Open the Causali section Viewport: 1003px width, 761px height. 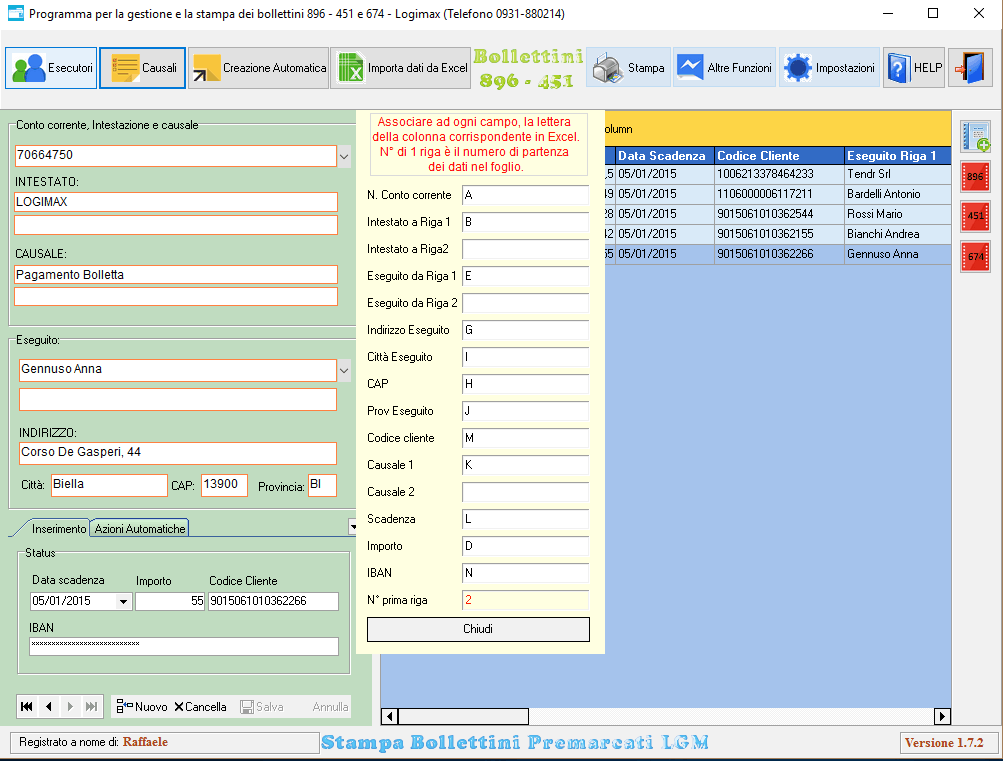[x=143, y=68]
